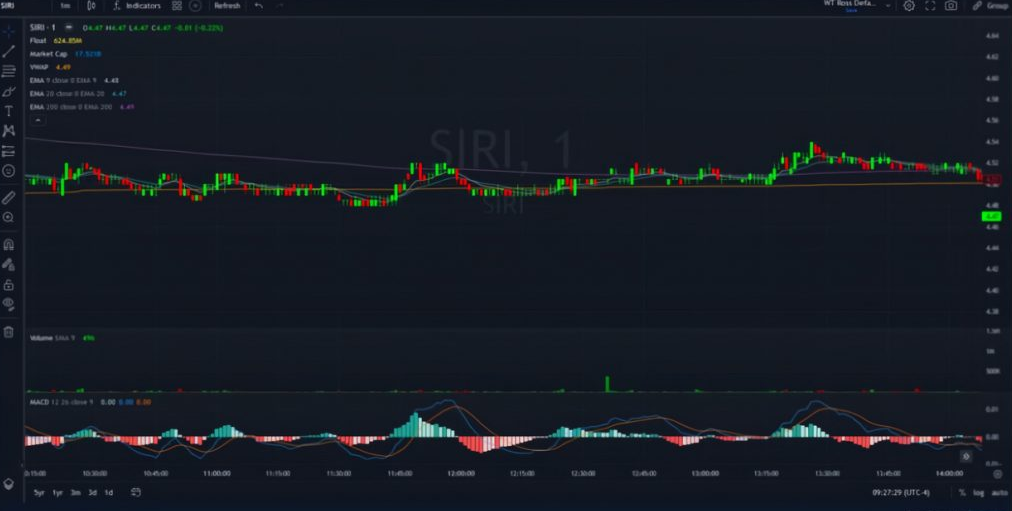Open the Fibonacci retracement tool group
This screenshot has height=511, width=1012.
(x=8, y=71)
